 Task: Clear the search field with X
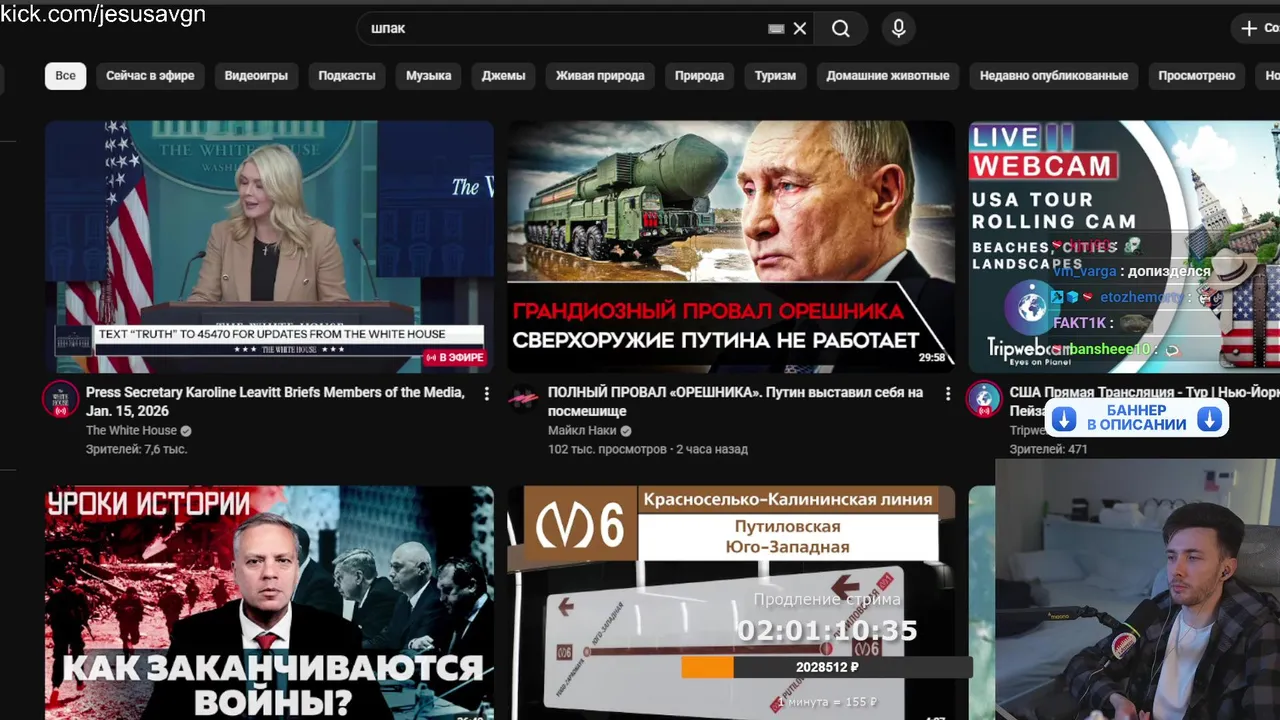(800, 29)
